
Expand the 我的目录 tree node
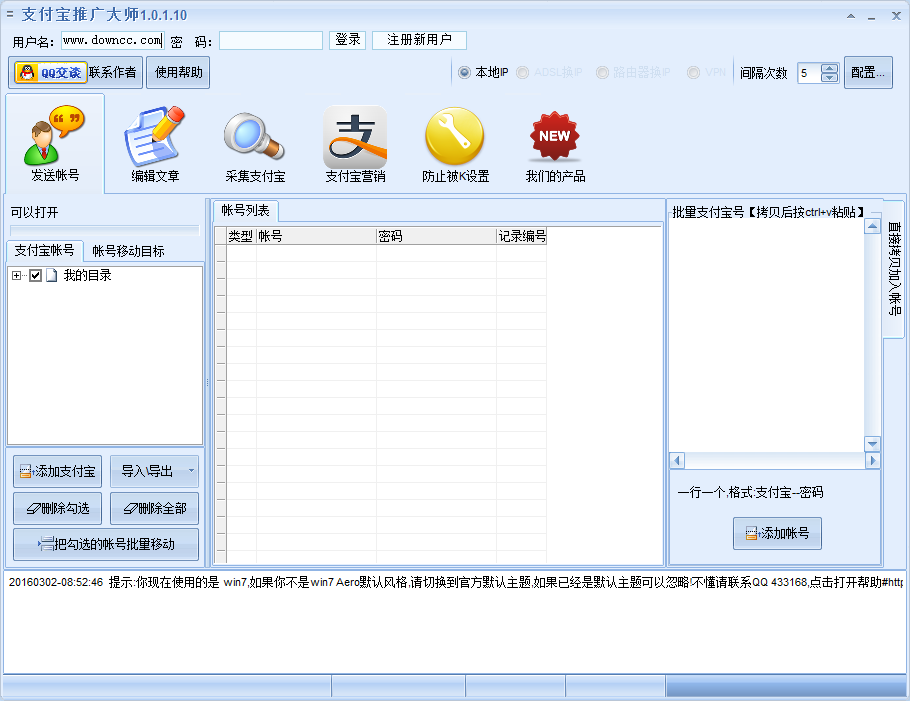tap(16, 275)
